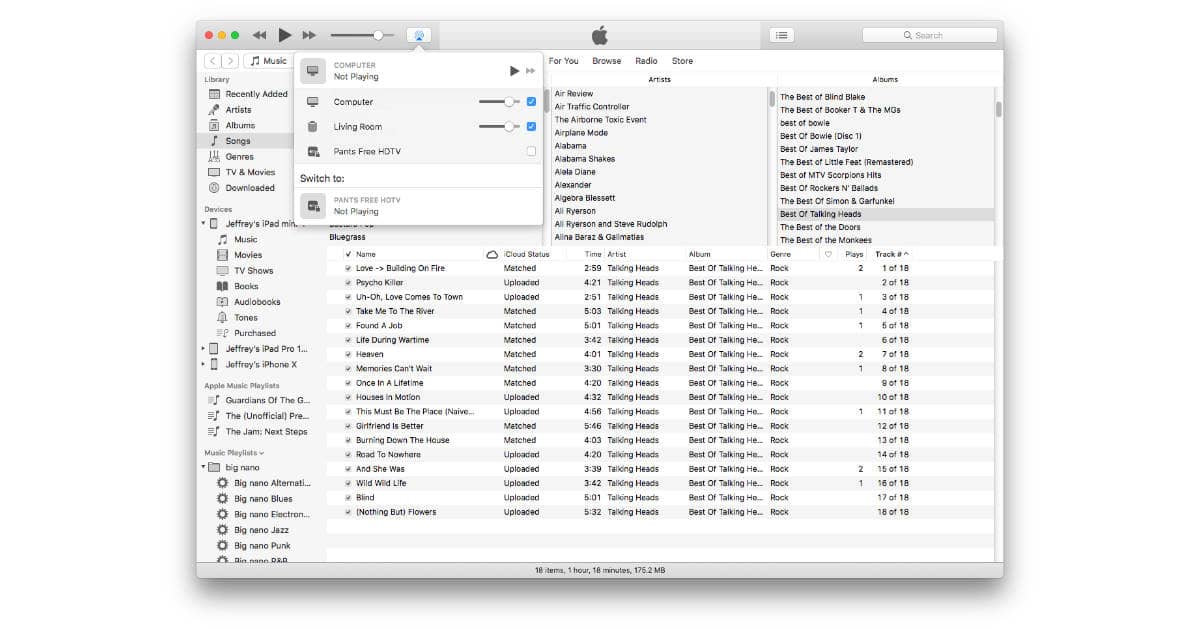Select Albums in the Library sidebar

pos(240,125)
